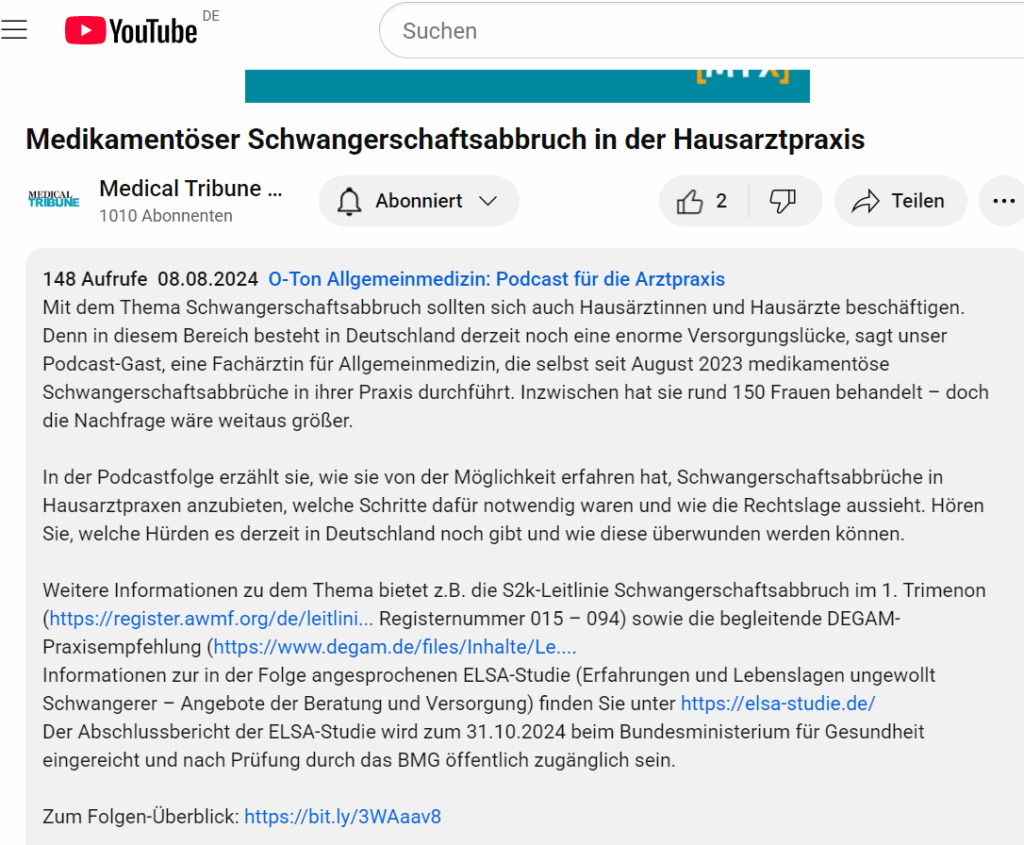The image size is (1024, 845).
Task: Open the elsa-studie.de link
Action: click(778, 703)
